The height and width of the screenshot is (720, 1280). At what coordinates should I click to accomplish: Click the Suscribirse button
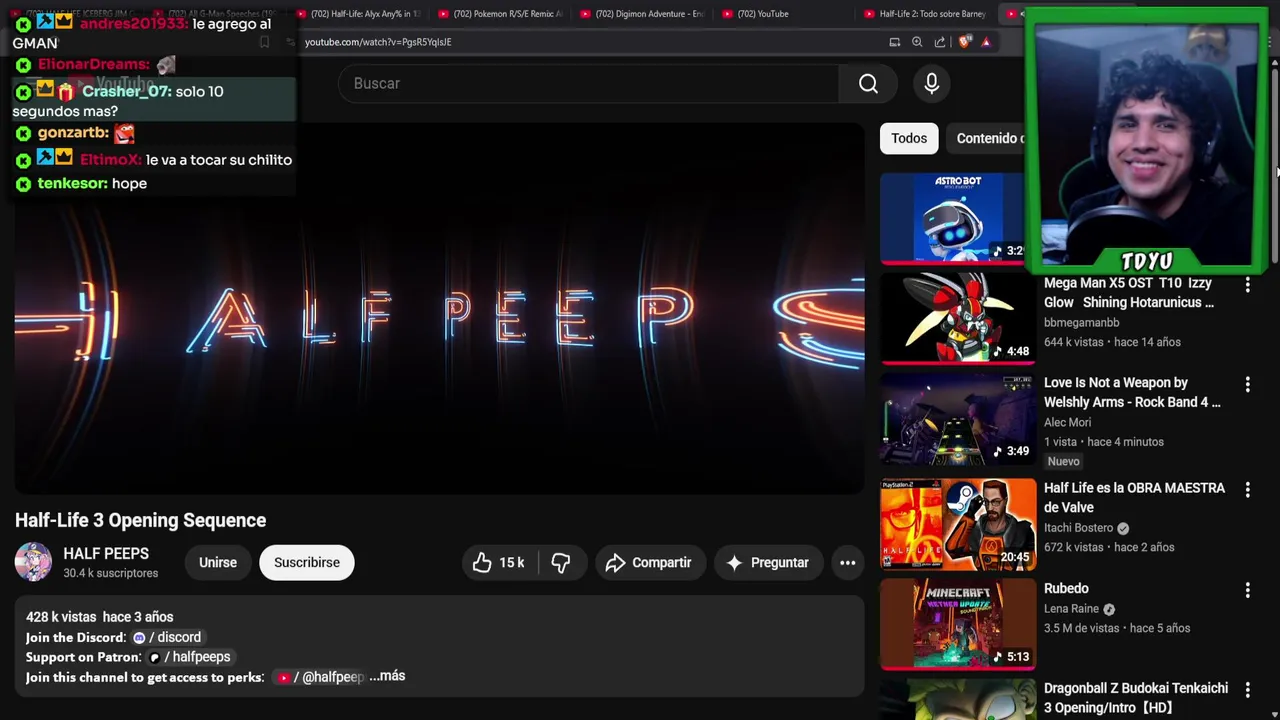tap(307, 562)
